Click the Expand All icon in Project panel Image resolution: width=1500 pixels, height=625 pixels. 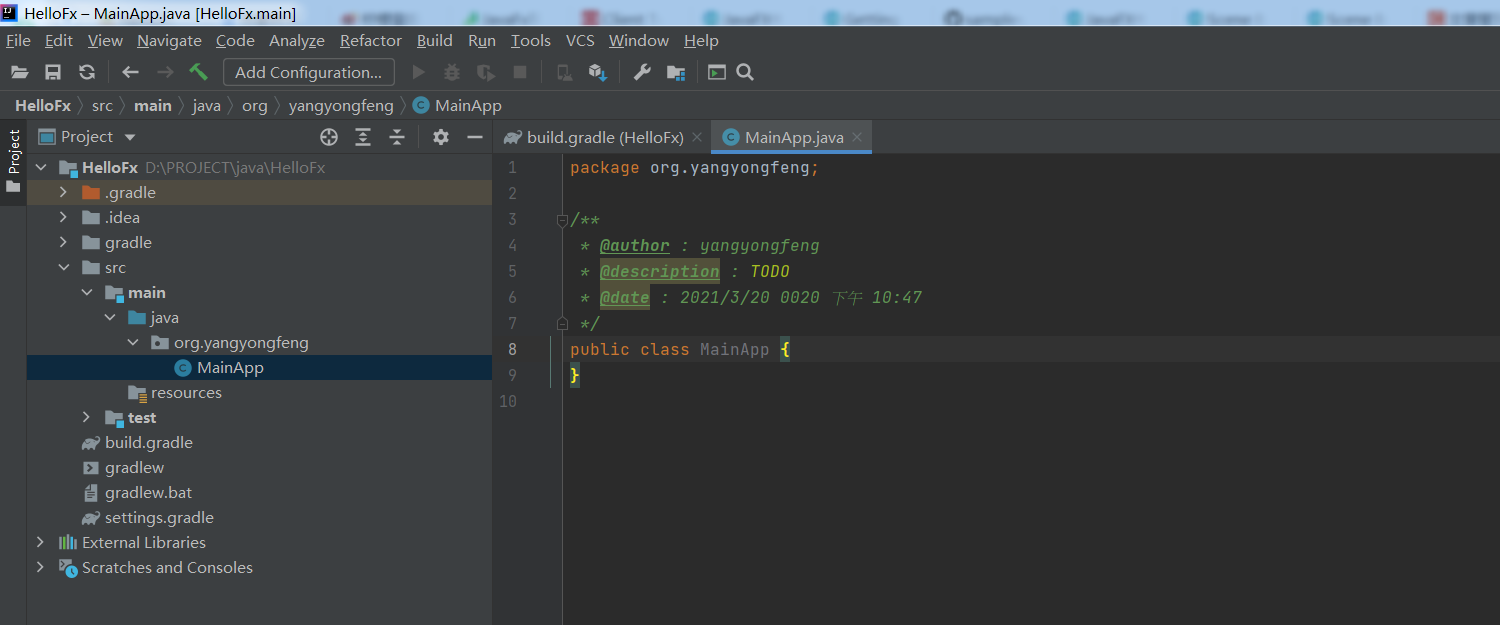coord(363,137)
